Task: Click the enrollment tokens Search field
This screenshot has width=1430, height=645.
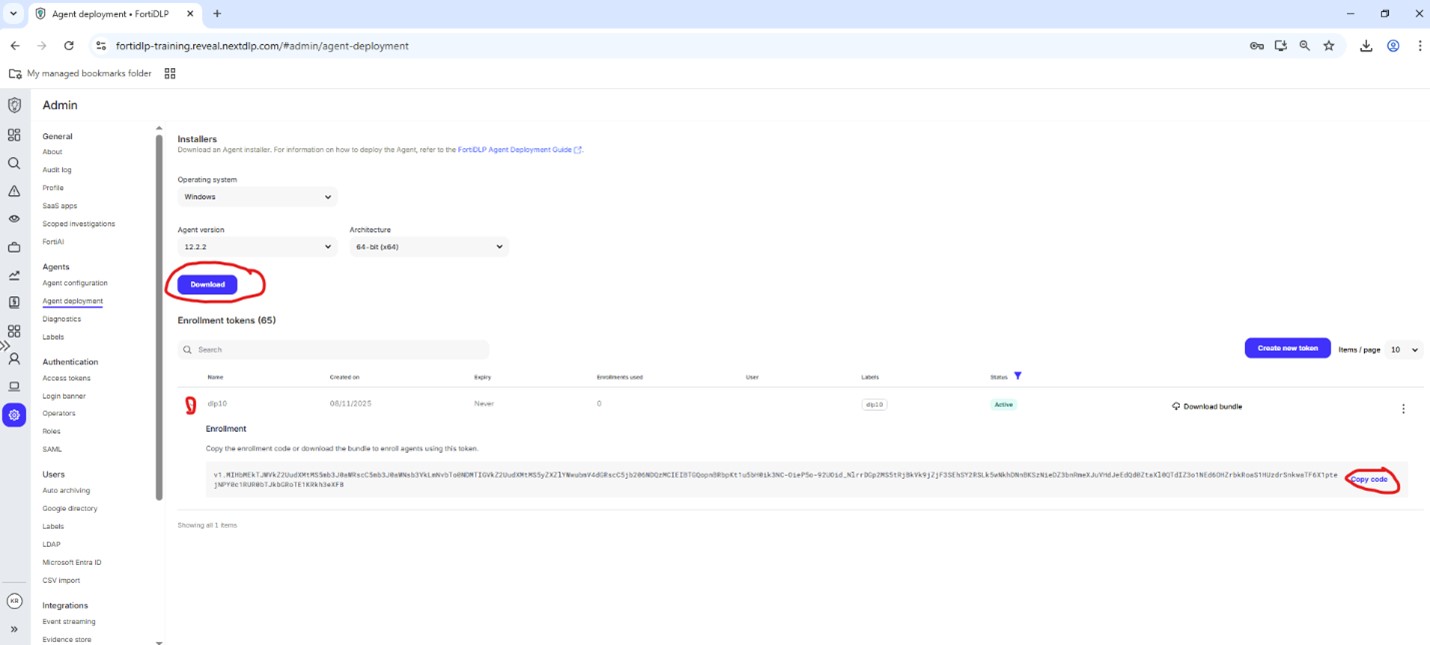Action: [x=334, y=350]
